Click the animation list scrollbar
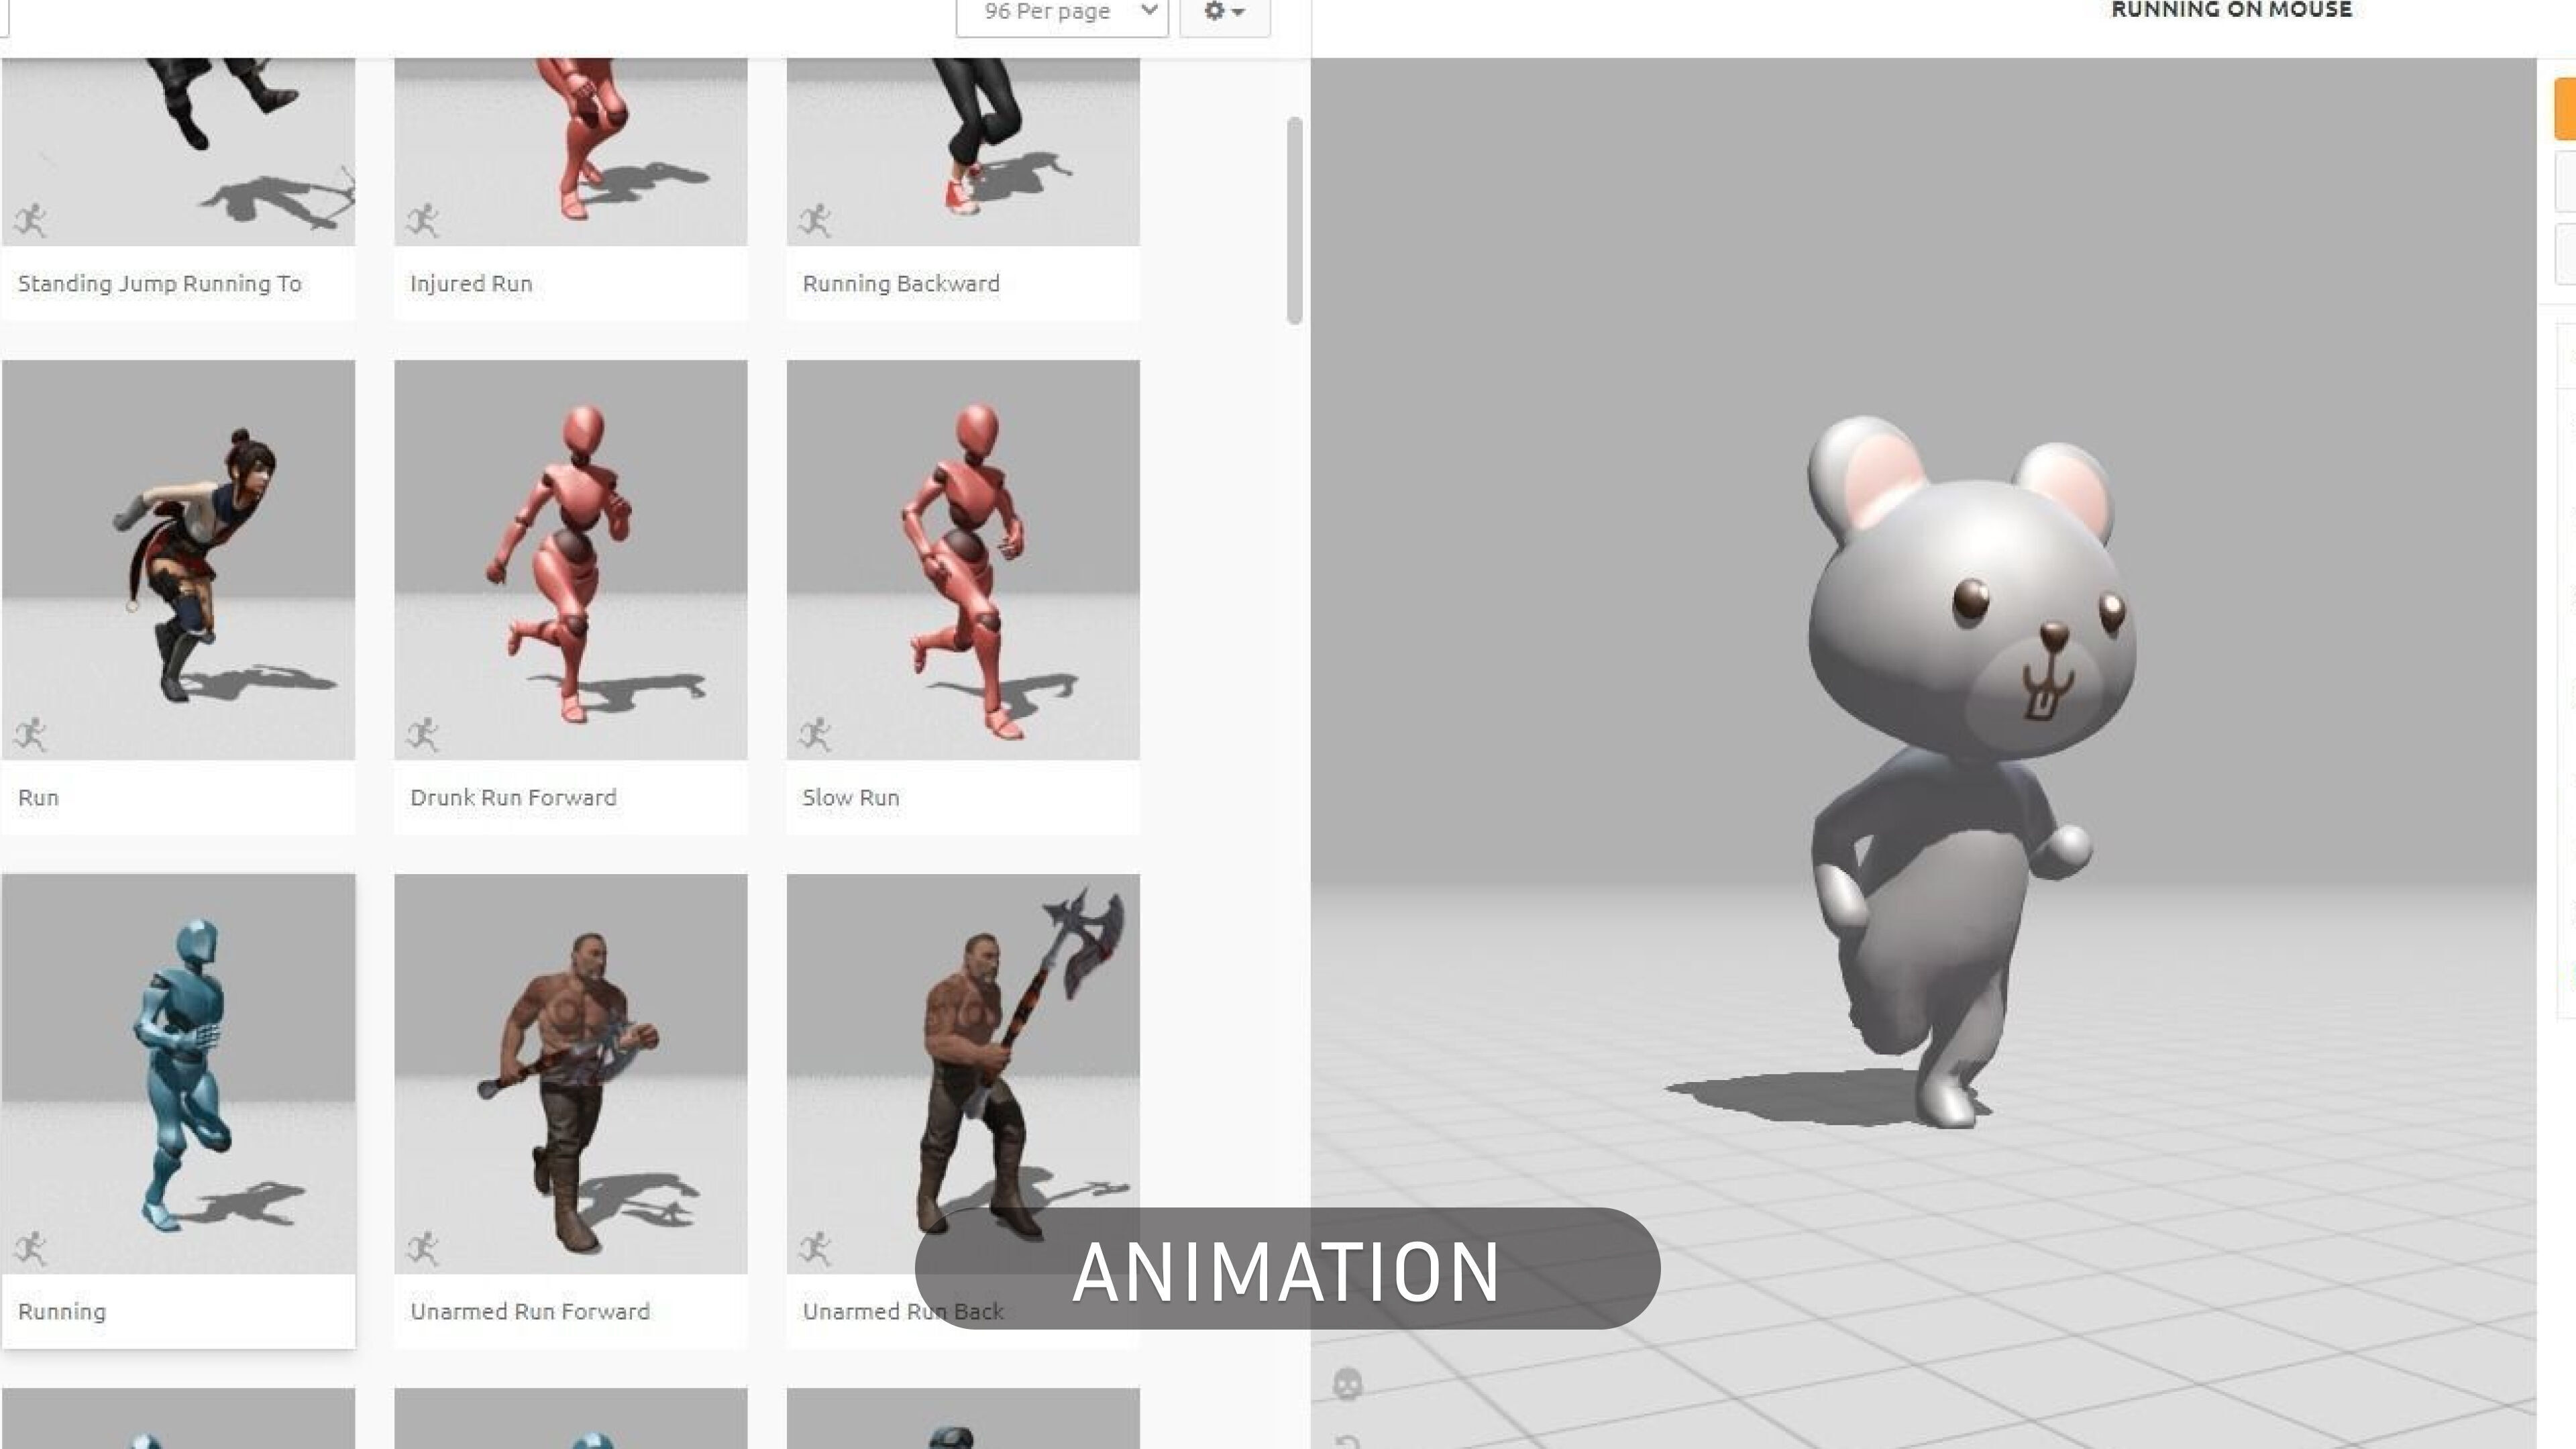Image resolution: width=2576 pixels, height=1449 pixels. click(1295, 220)
